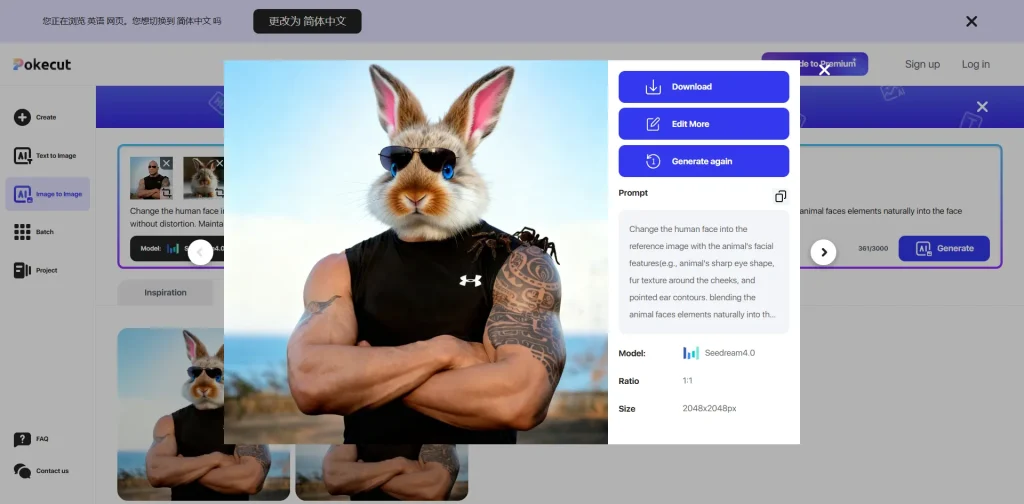Viewport: 1024px width, 504px height.
Task: Click the Download icon on the Download button
Action: (653, 87)
